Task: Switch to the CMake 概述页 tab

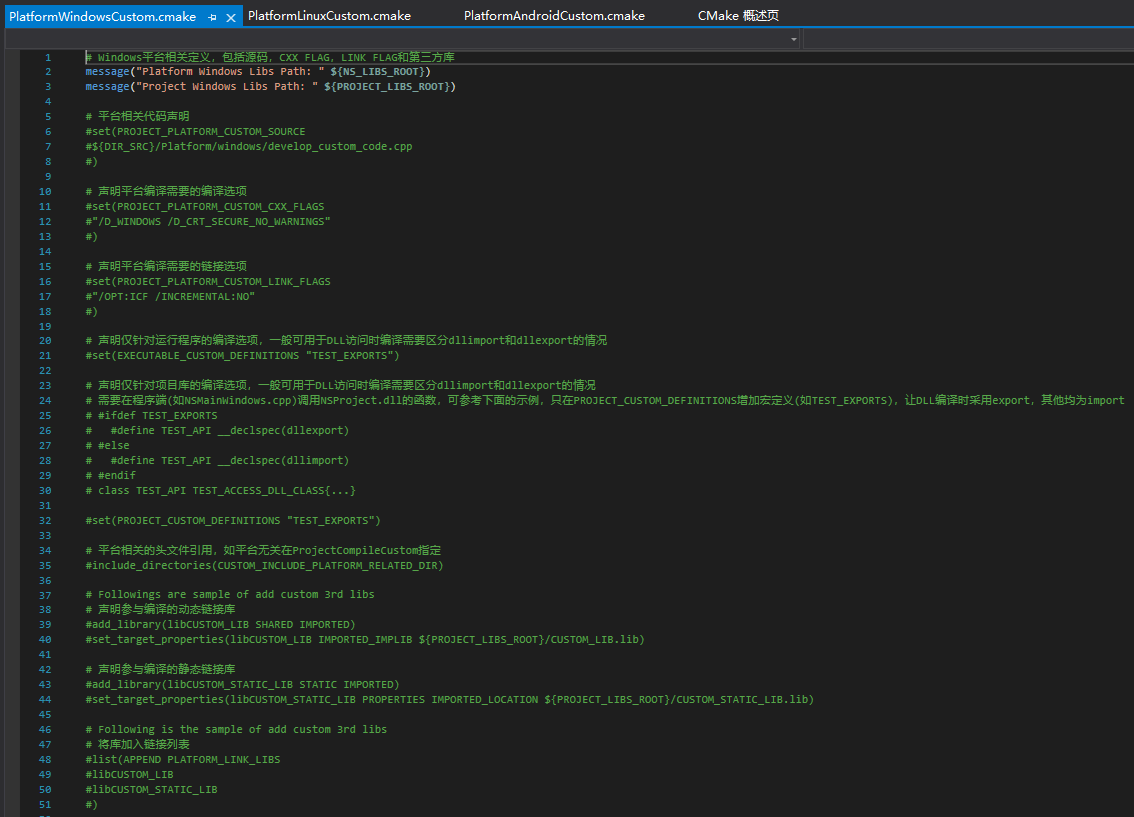Action: click(x=738, y=16)
